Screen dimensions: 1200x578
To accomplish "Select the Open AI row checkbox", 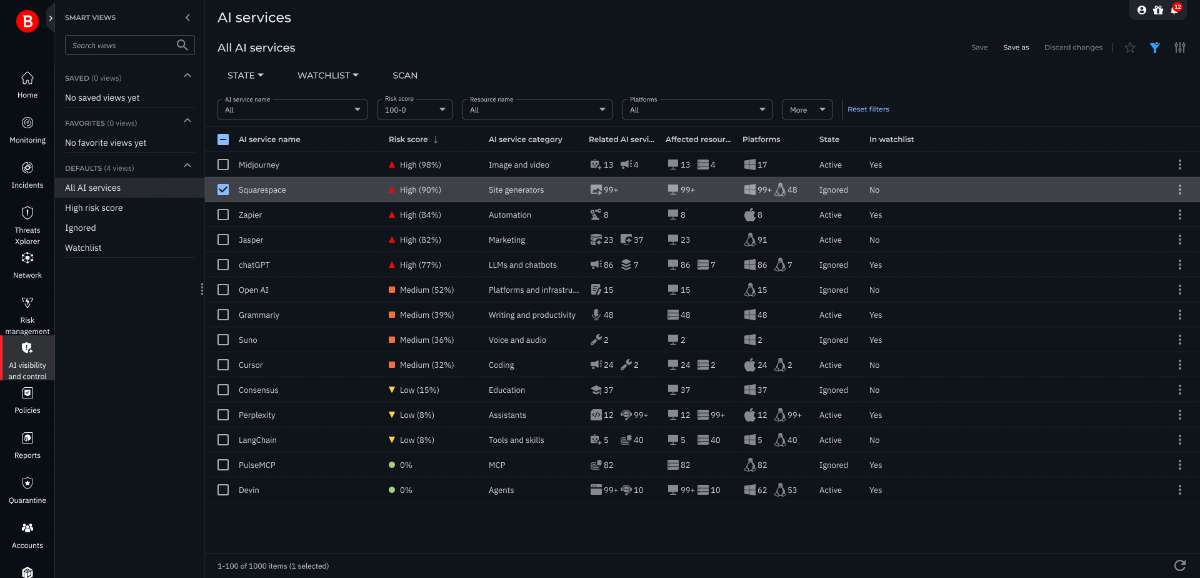I will (223, 289).
